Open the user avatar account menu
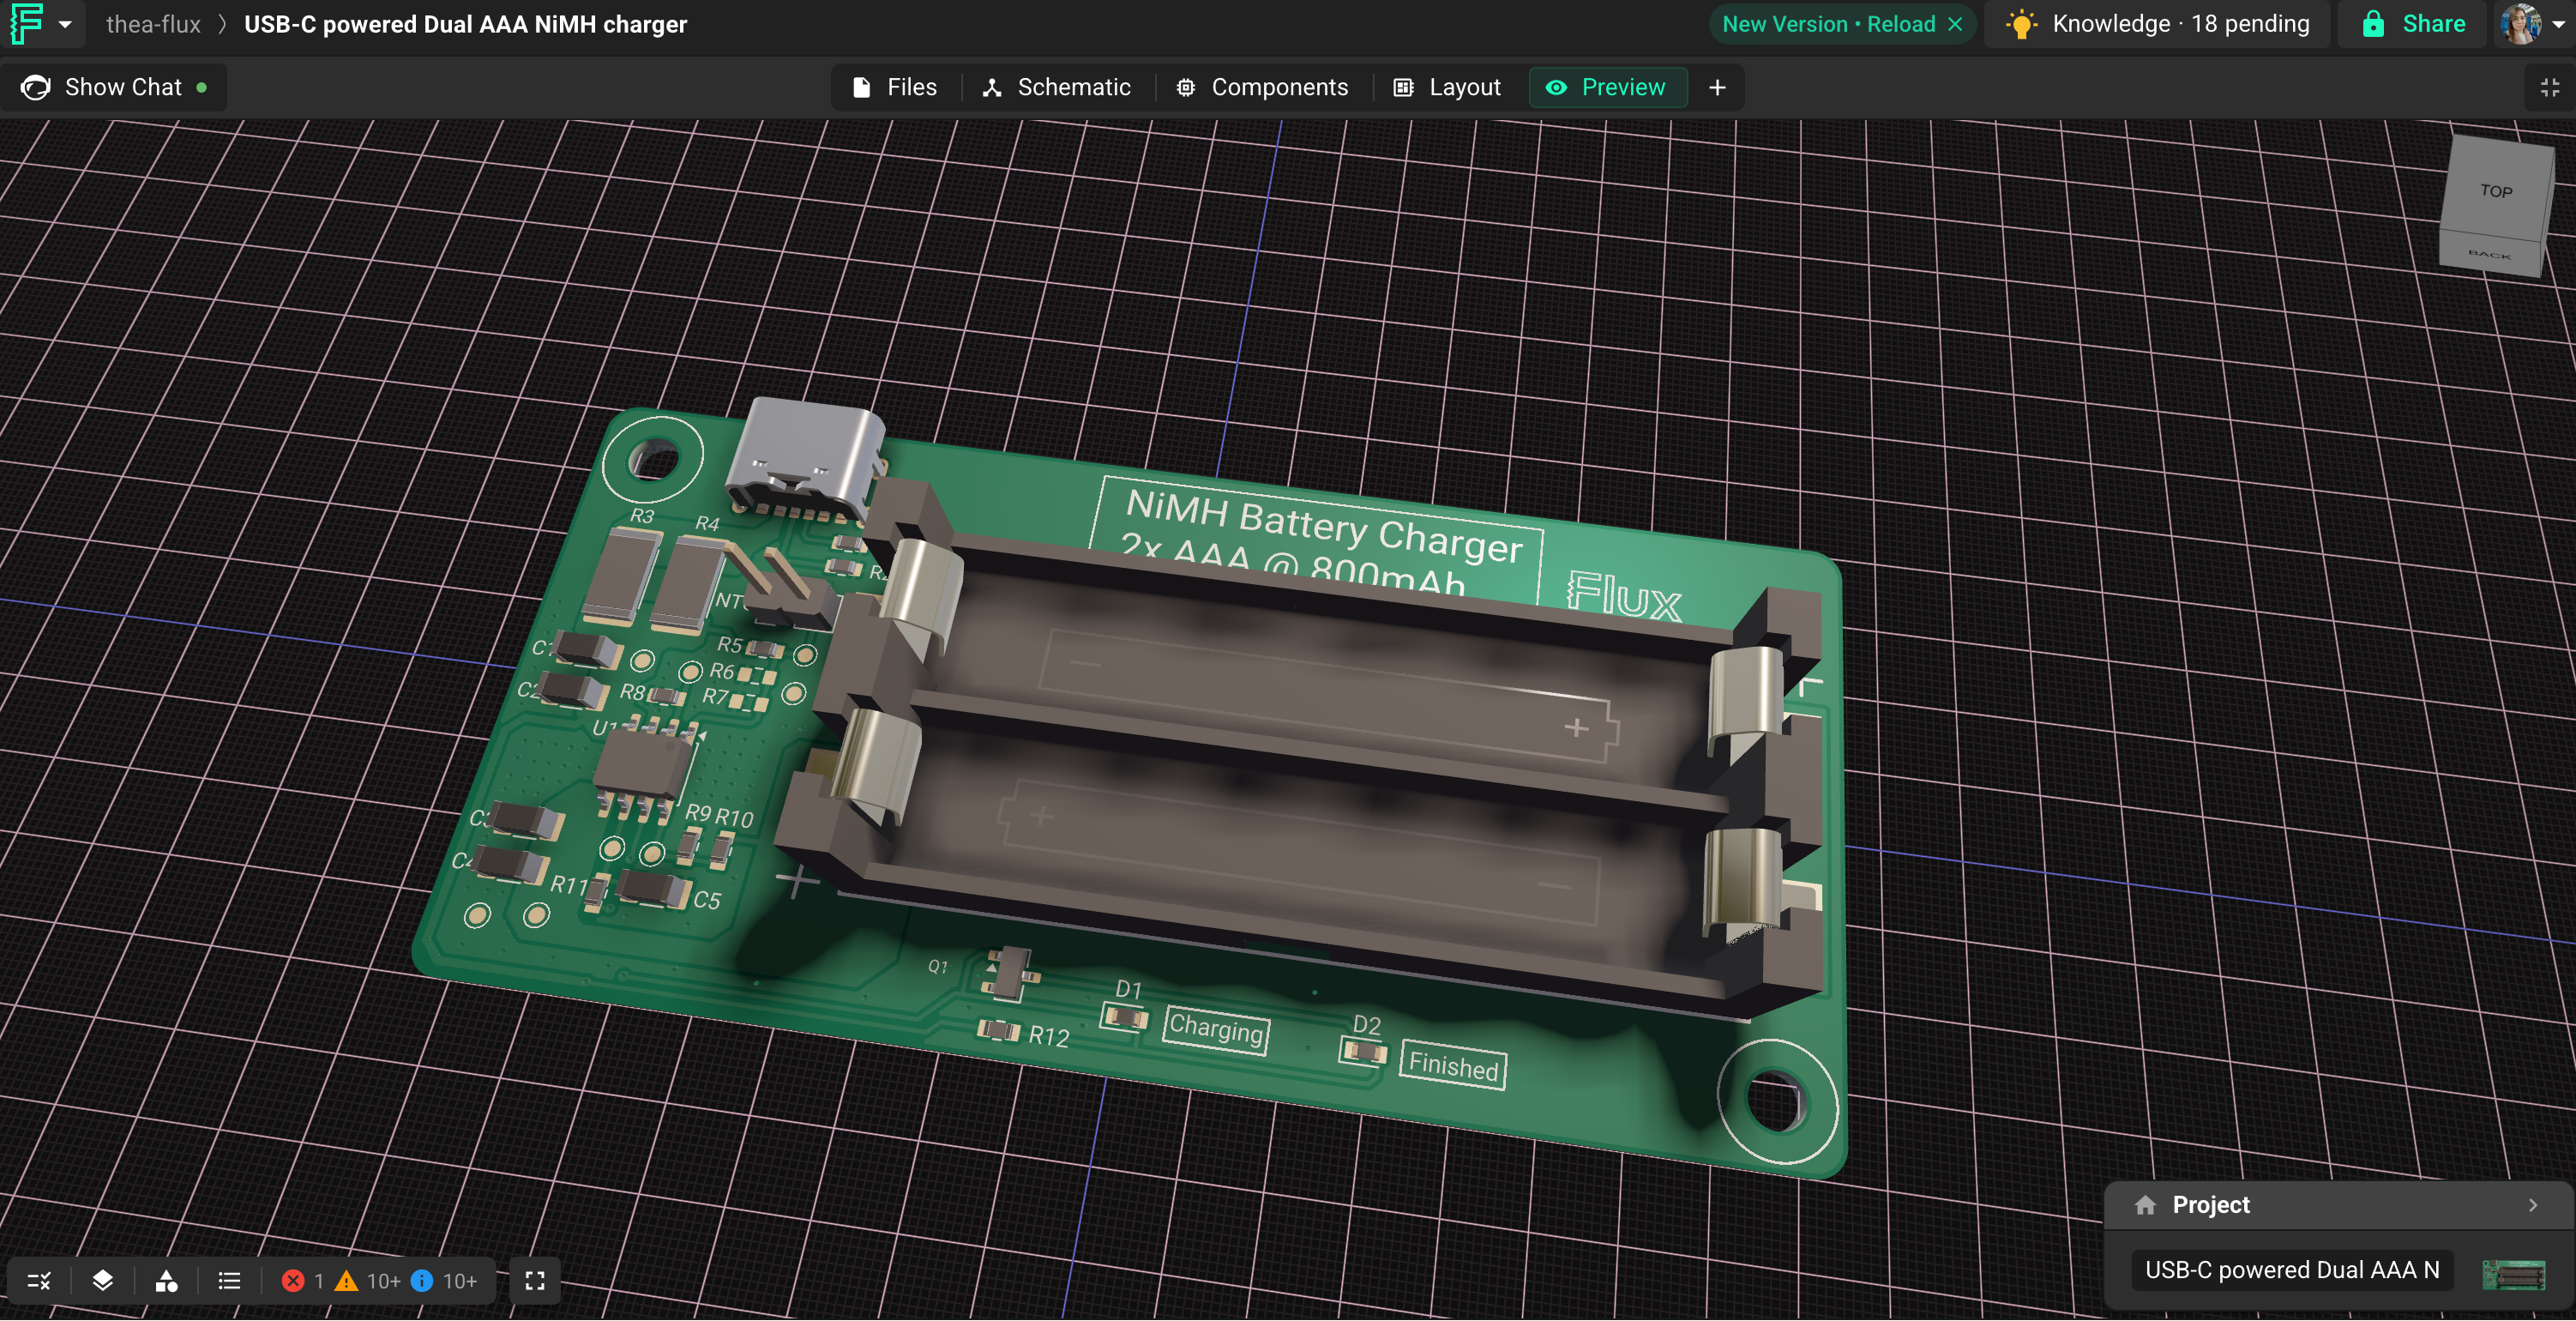Screen dimensions: 2576x1321 coord(2531,24)
